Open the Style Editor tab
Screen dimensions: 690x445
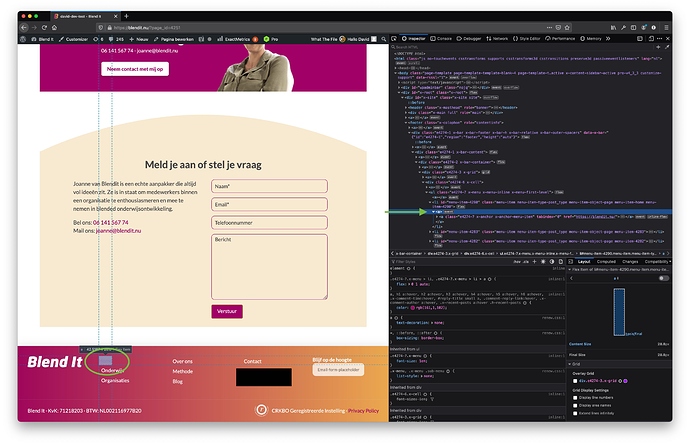(526, 39)
